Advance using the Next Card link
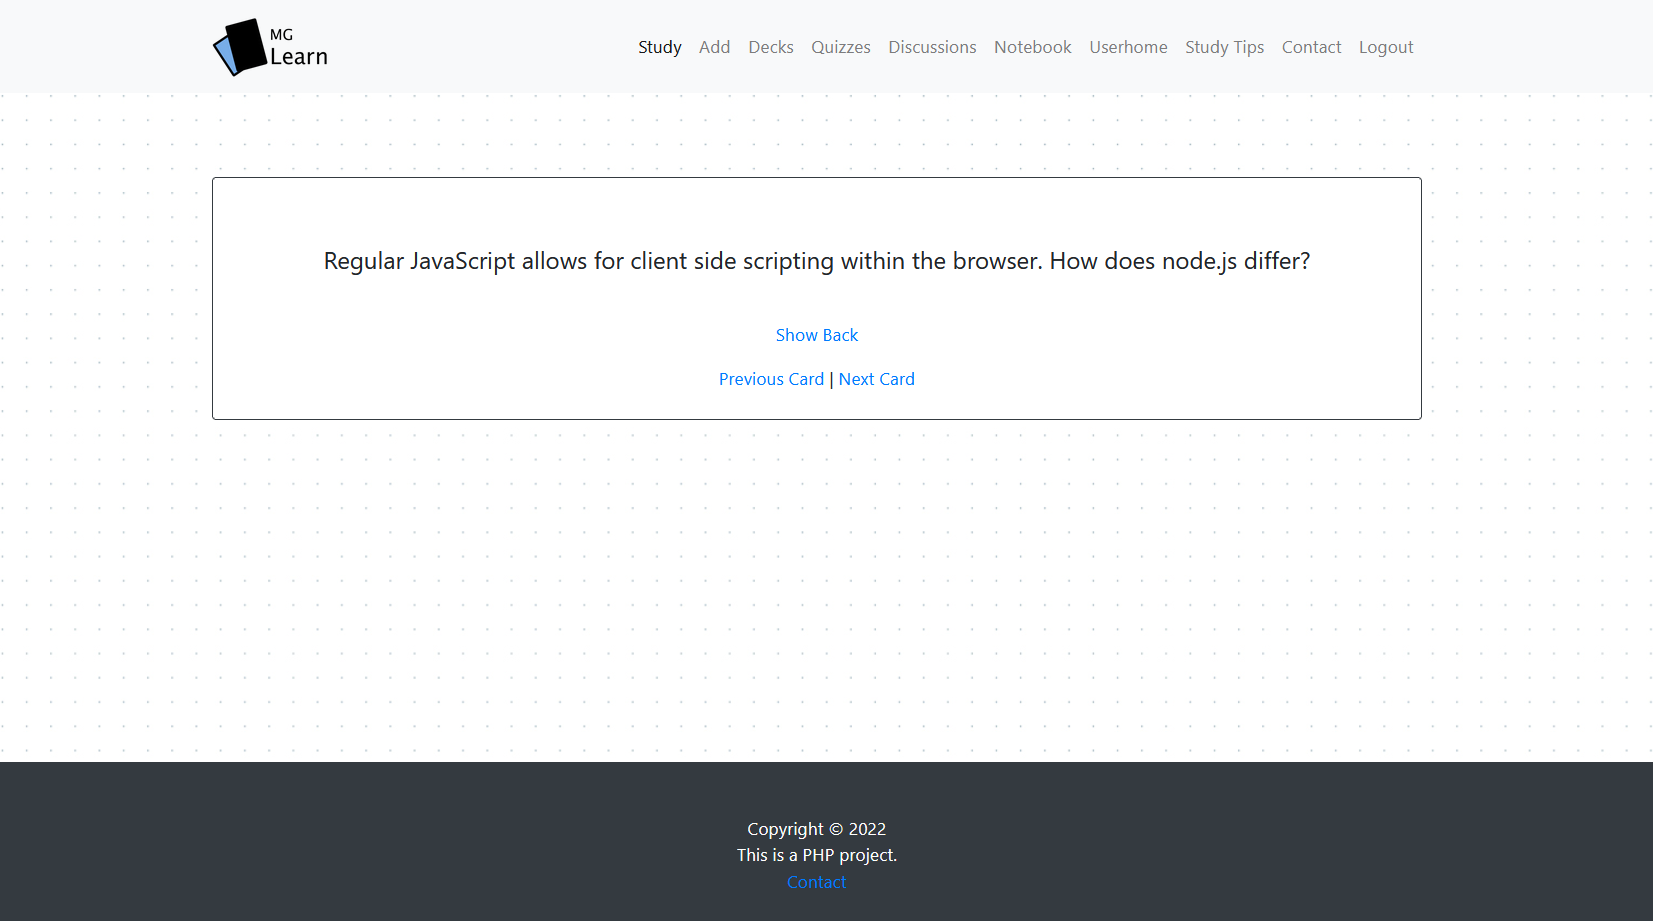 pyautogui.click(x=876, y=379)
